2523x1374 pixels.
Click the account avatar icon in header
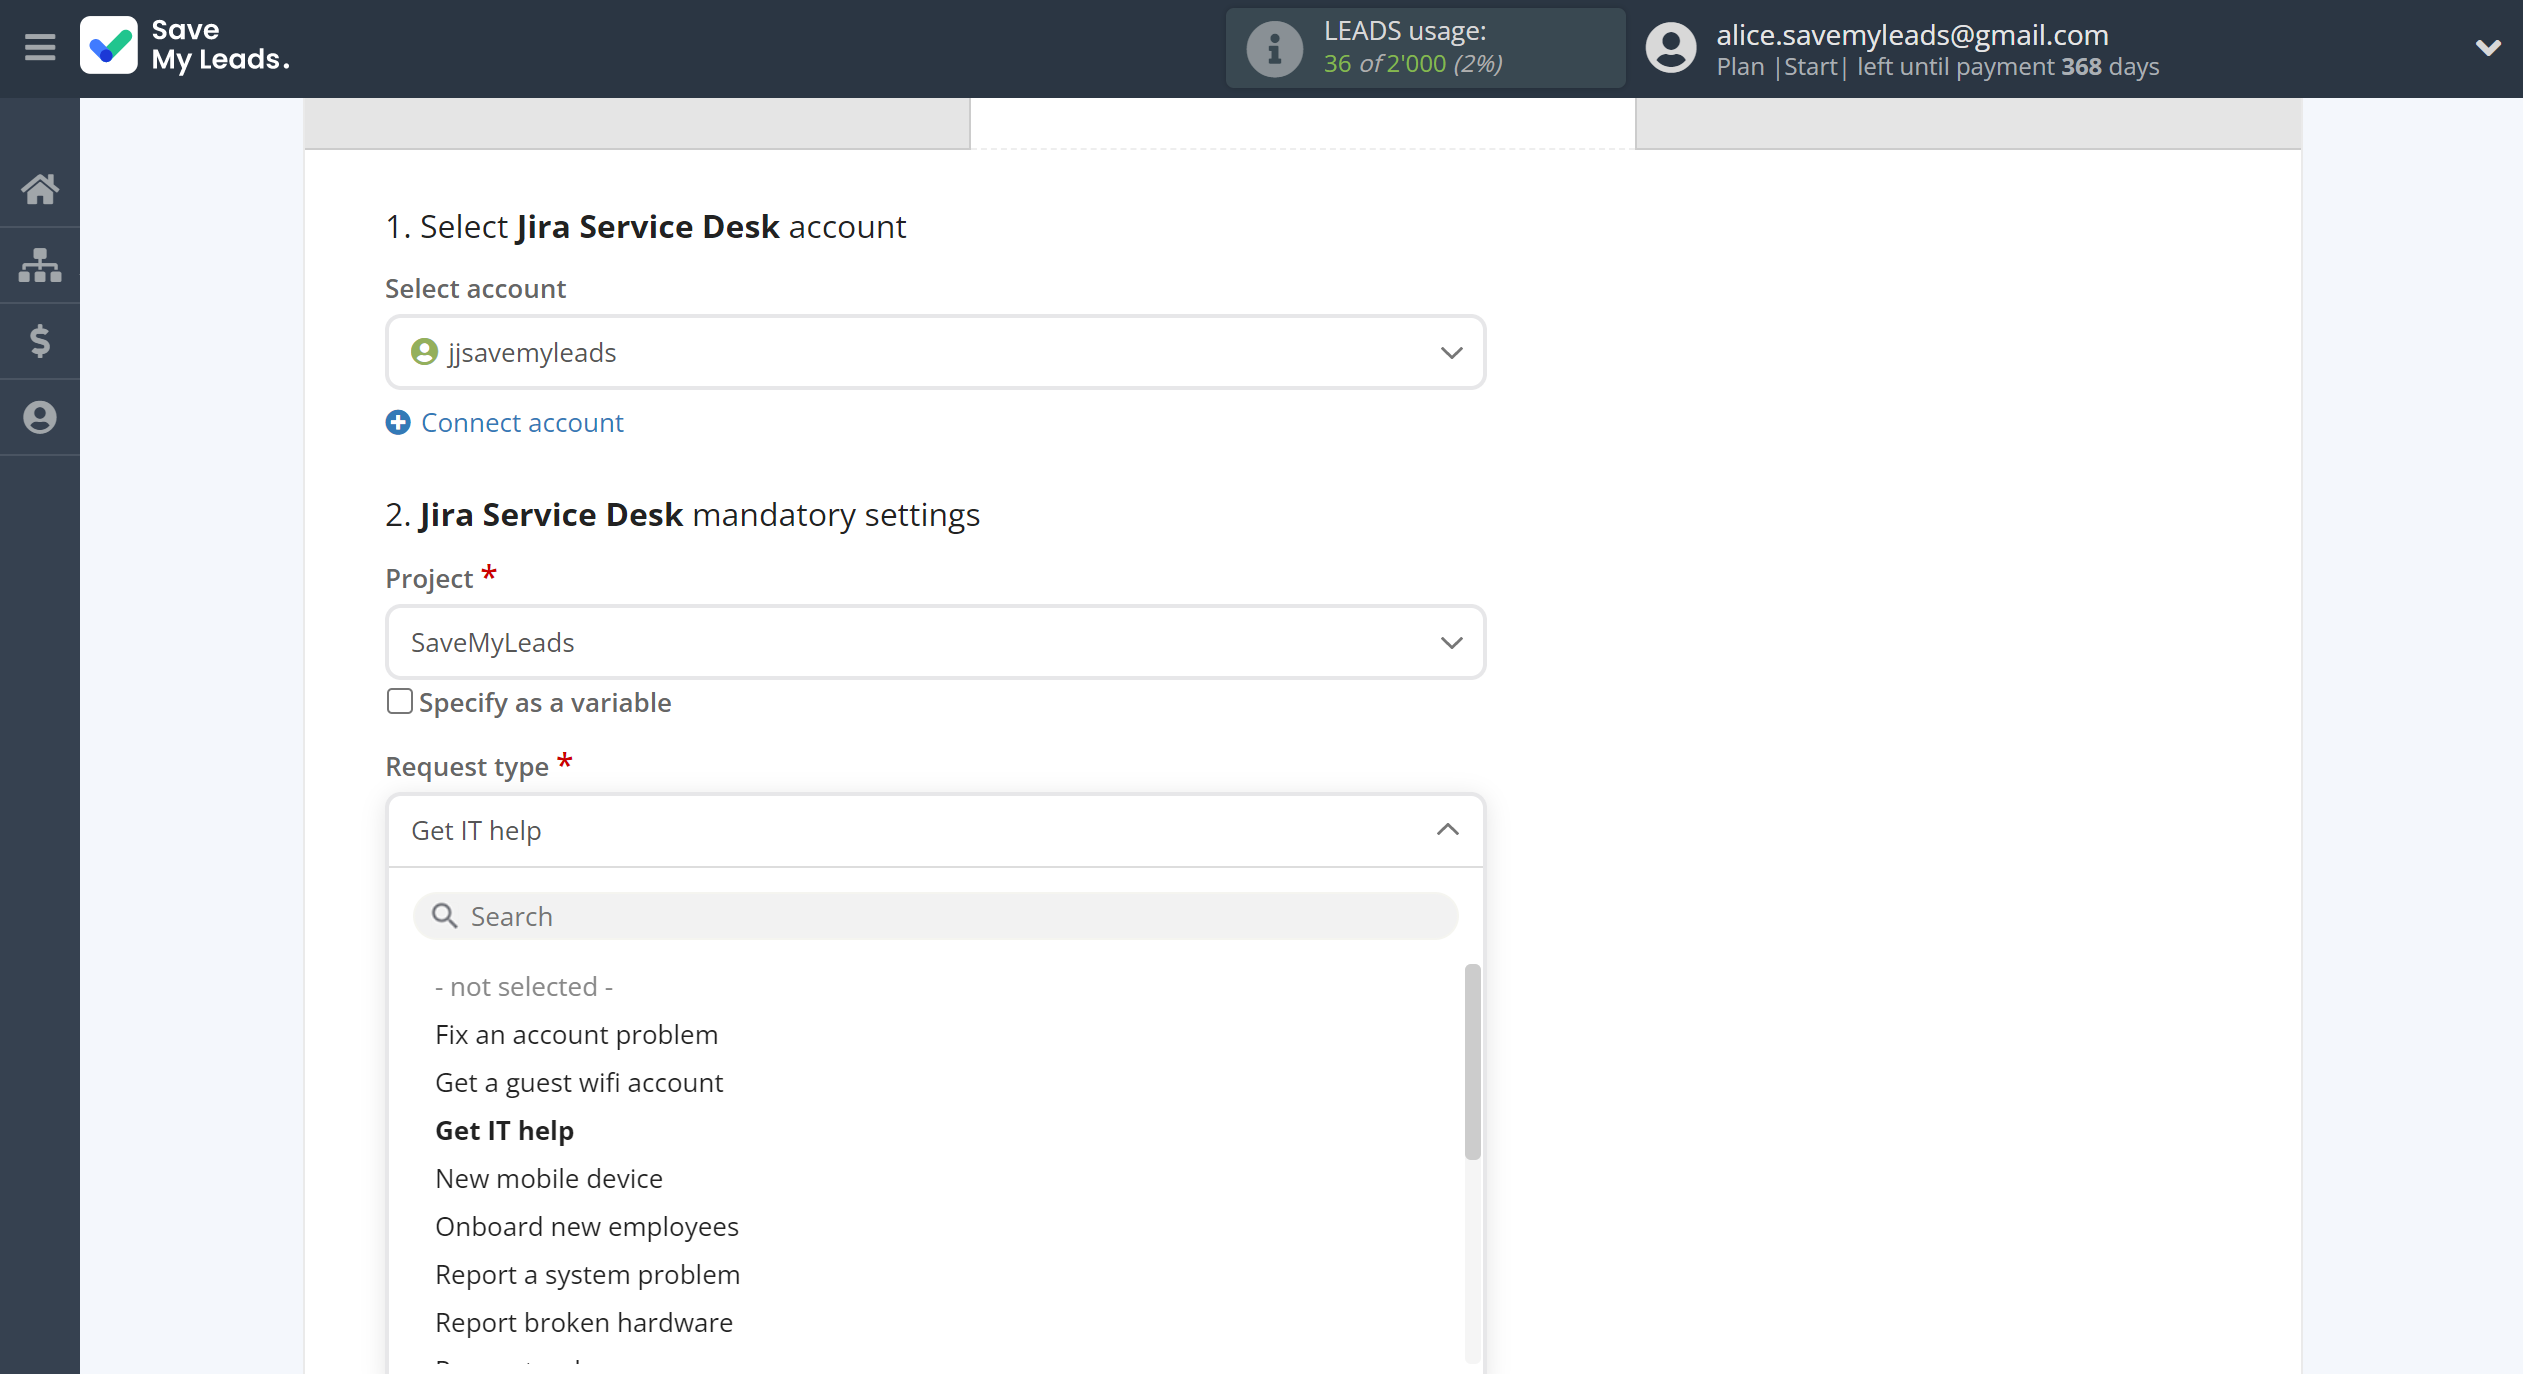point(1671,48)
